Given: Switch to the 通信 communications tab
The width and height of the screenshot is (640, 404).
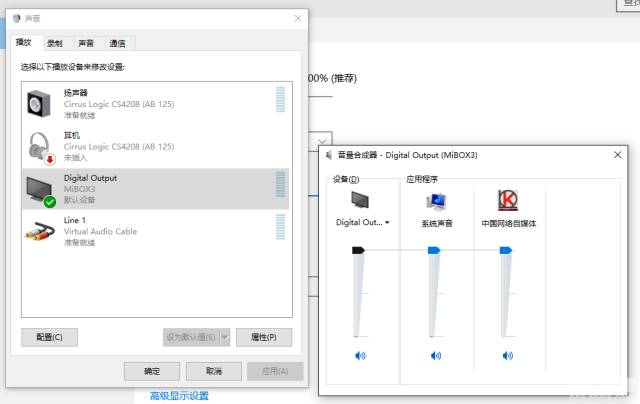Looking at the screenshot, I should coord(118,43).
